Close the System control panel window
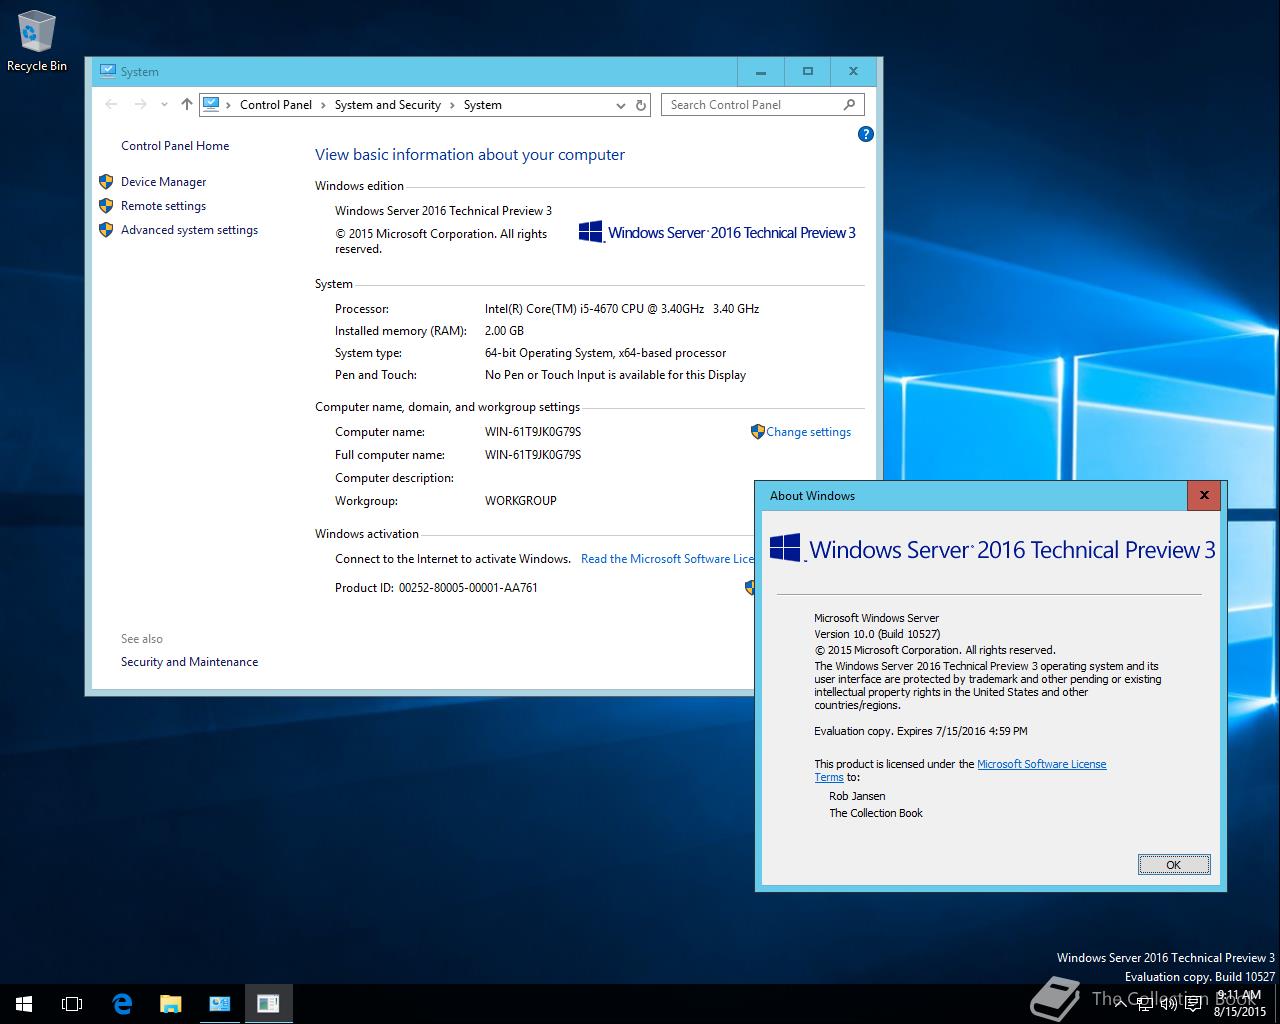1280x1024 pixels. tap(853, 72)
